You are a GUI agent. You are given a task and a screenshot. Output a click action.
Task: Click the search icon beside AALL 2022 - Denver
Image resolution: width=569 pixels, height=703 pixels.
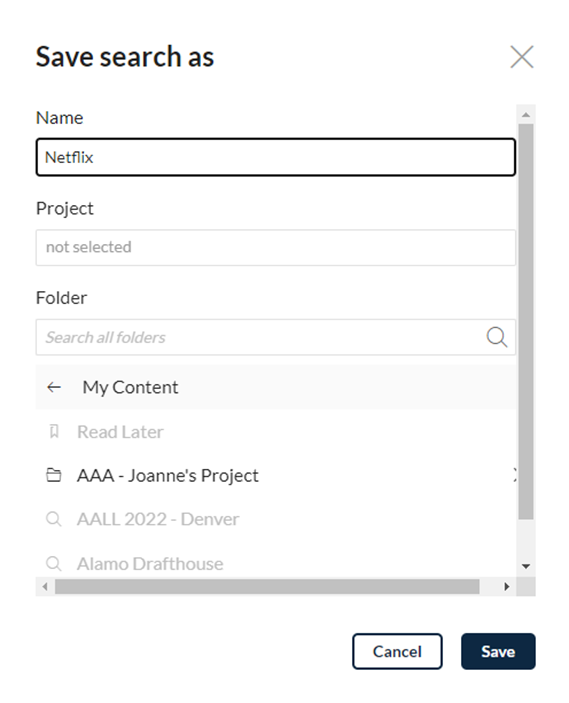54,519
